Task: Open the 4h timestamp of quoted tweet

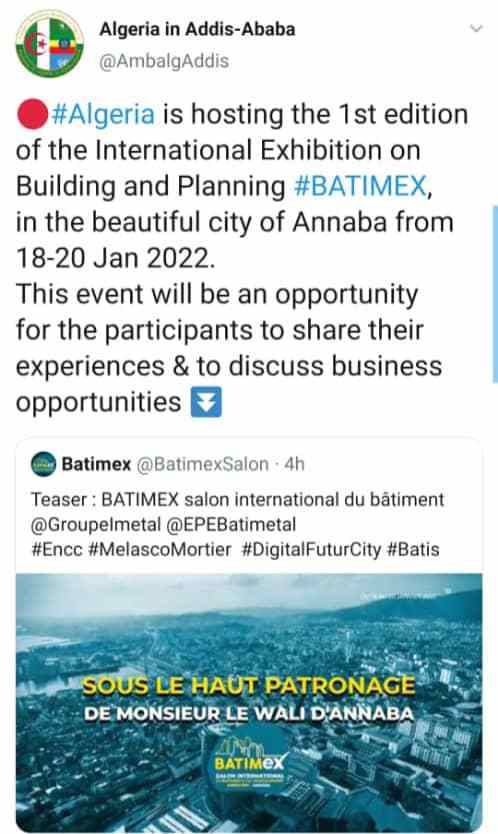Action: [294, 464]
